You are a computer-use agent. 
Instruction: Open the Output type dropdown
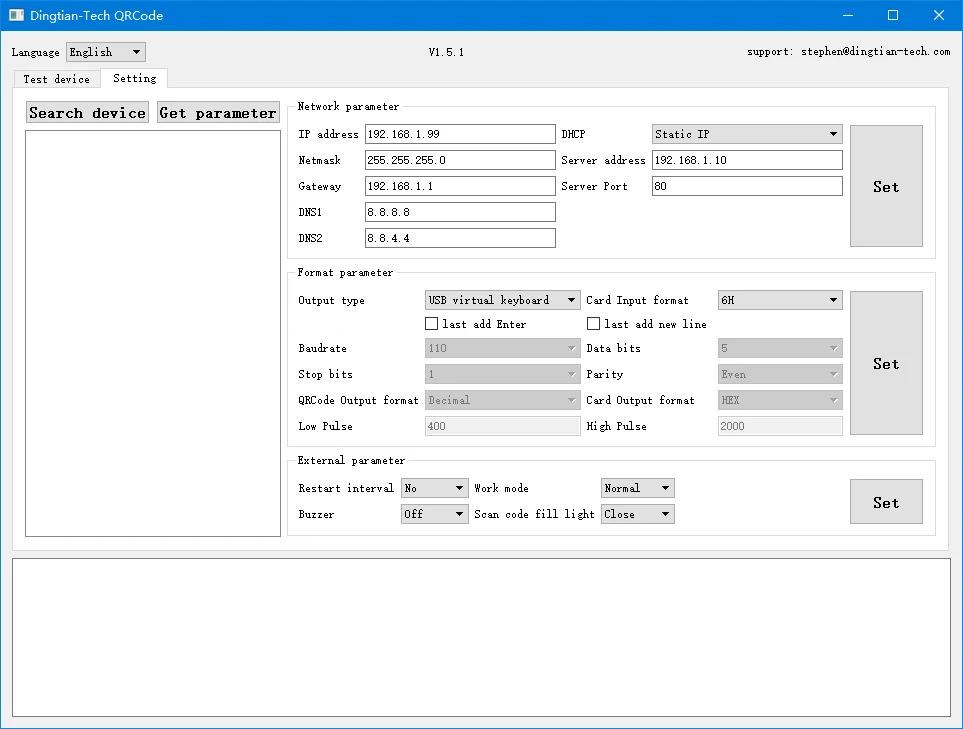pos(502,300)
